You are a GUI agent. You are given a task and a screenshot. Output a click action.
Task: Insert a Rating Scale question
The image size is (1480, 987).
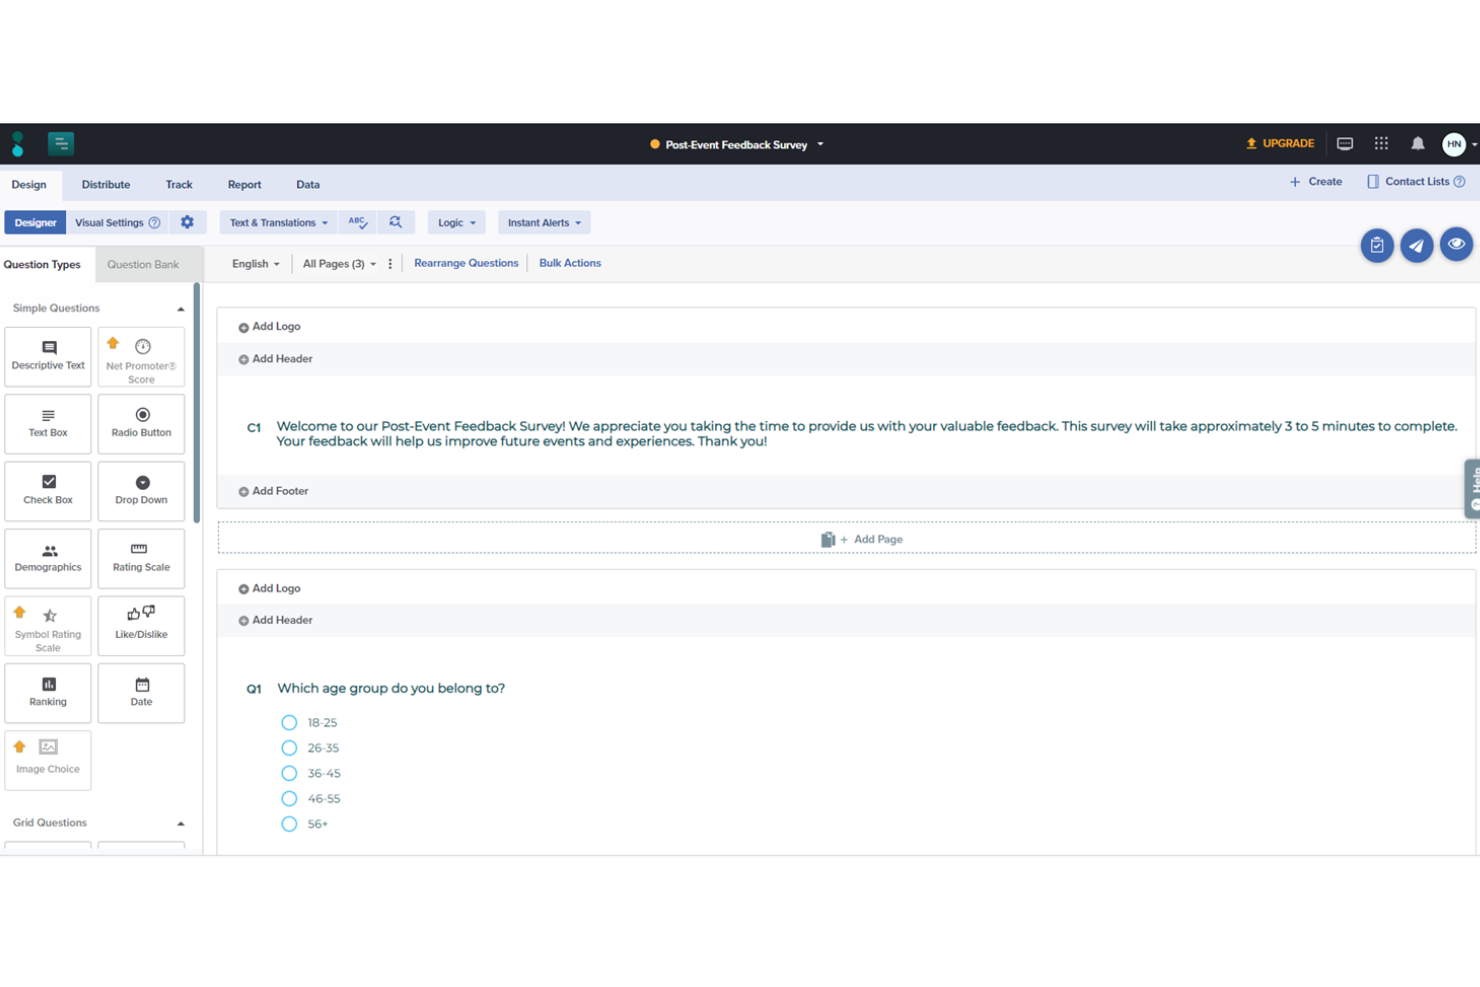click(141, 558)
